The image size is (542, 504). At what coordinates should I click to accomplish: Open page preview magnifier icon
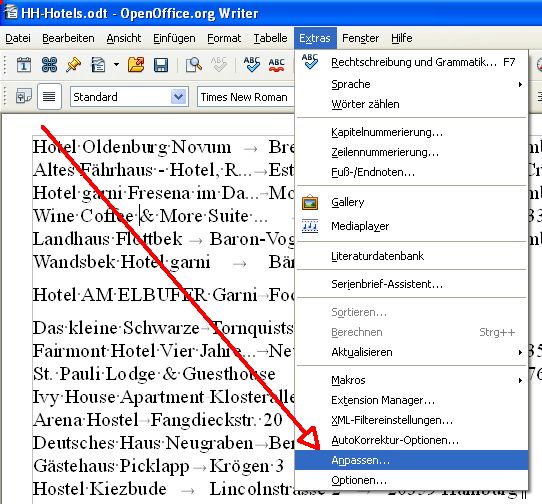click(194, 65)
